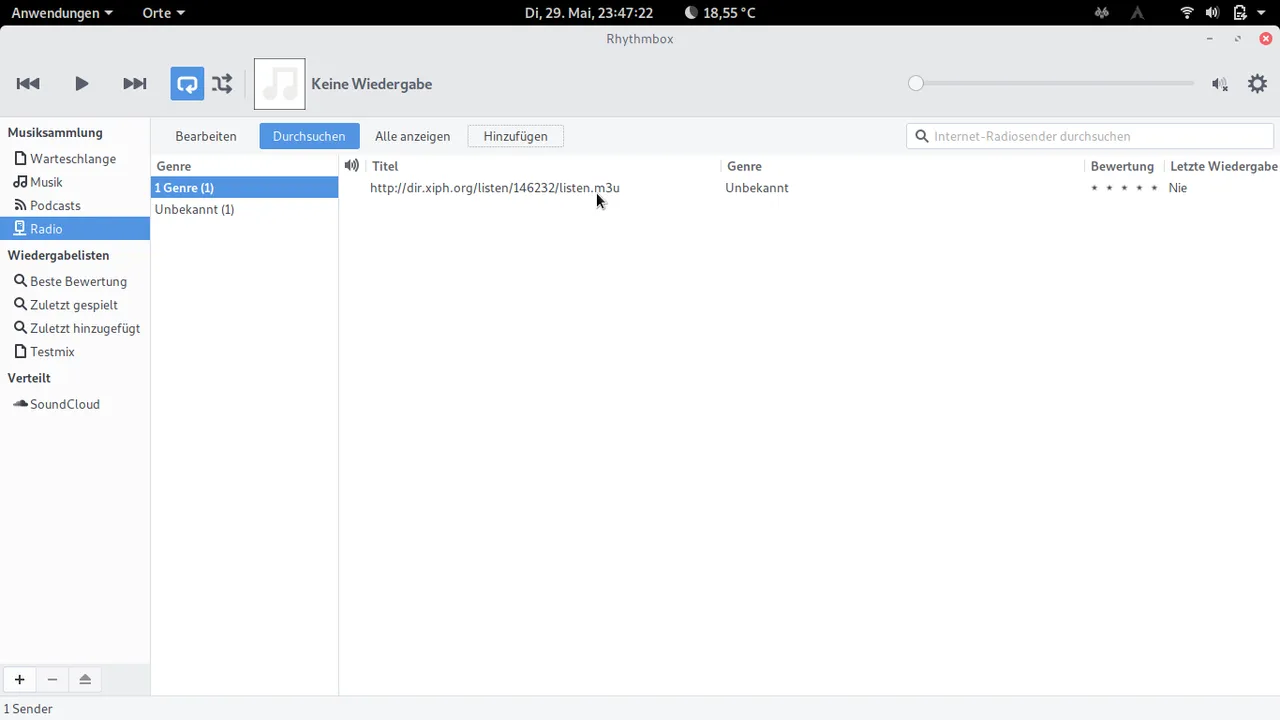
Task: Open the Anwendungen menu
Action: tap(62, 13)
